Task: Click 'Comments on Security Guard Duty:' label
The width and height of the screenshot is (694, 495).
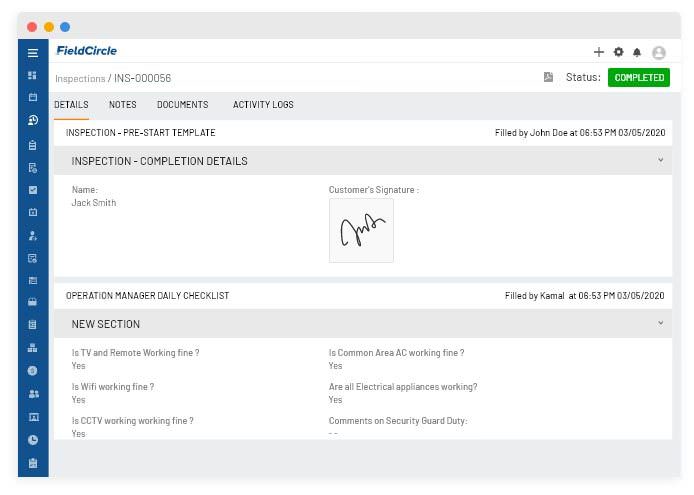Action: 398,421
